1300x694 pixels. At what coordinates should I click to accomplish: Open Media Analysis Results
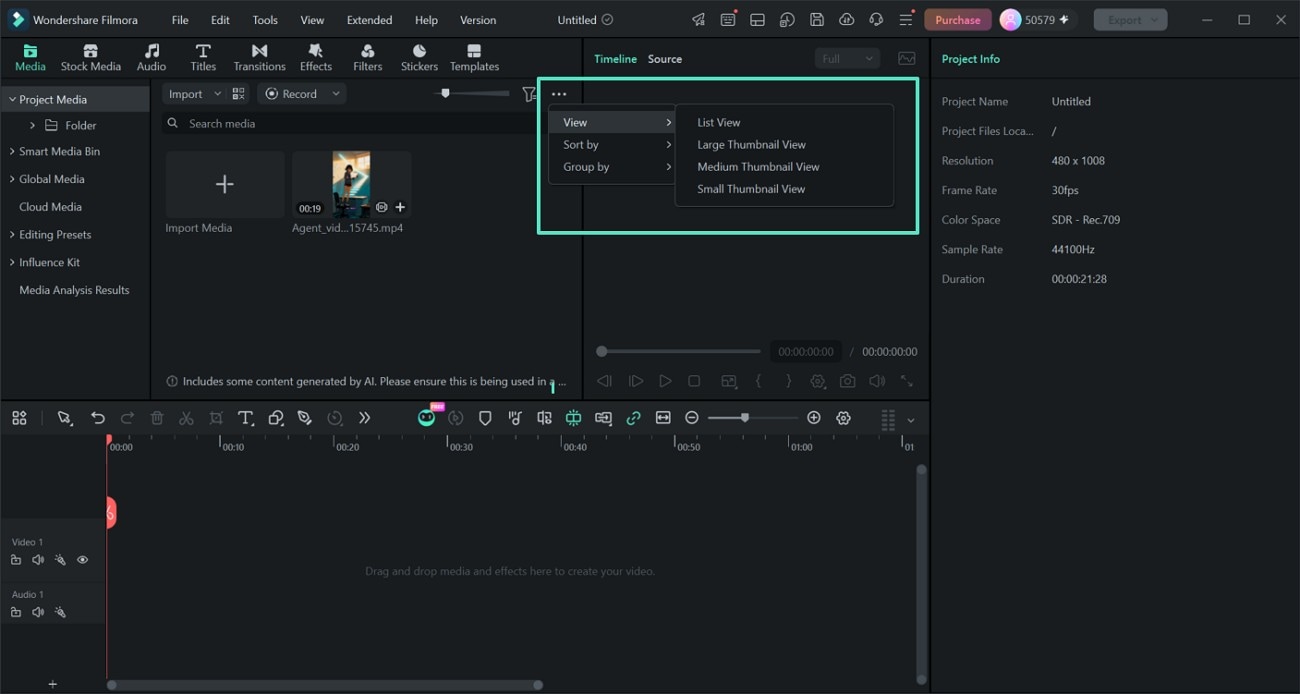click(x=74, y=290)
